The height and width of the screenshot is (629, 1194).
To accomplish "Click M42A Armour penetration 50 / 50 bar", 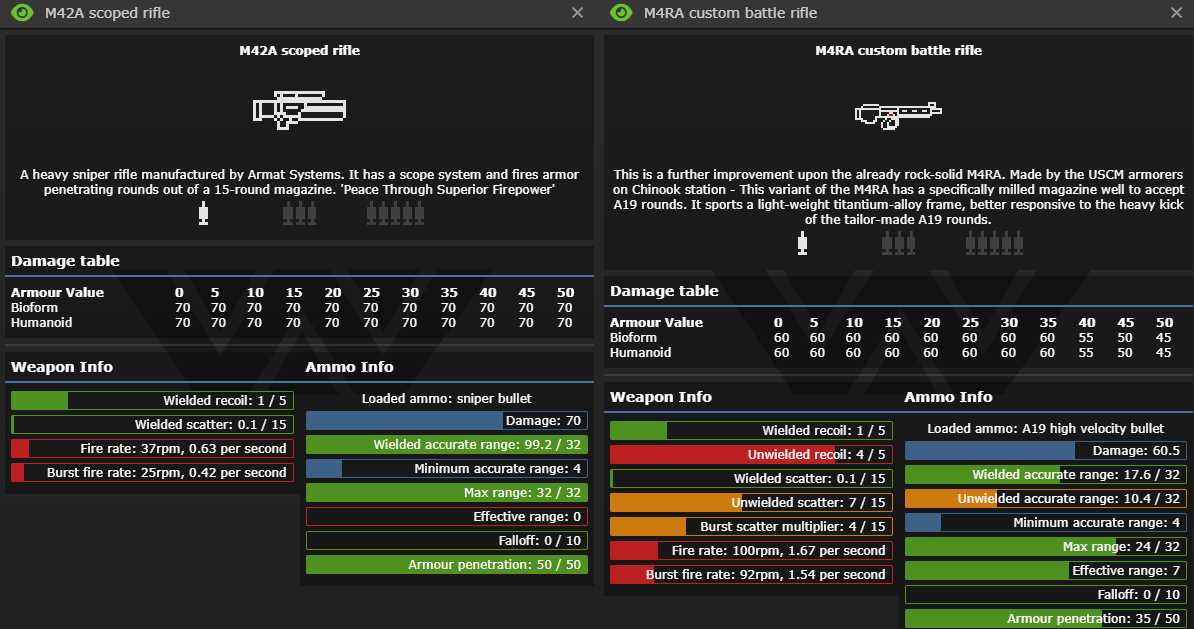I will coord(446,565).
